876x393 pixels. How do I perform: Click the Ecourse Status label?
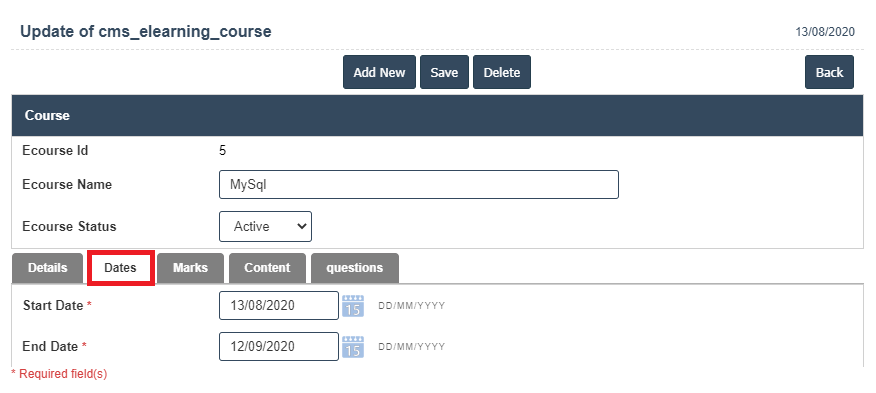pos(69,226)
